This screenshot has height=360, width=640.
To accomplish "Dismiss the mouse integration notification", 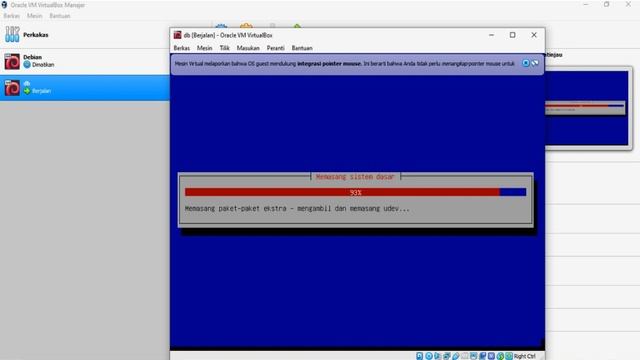I will point(526,63).
